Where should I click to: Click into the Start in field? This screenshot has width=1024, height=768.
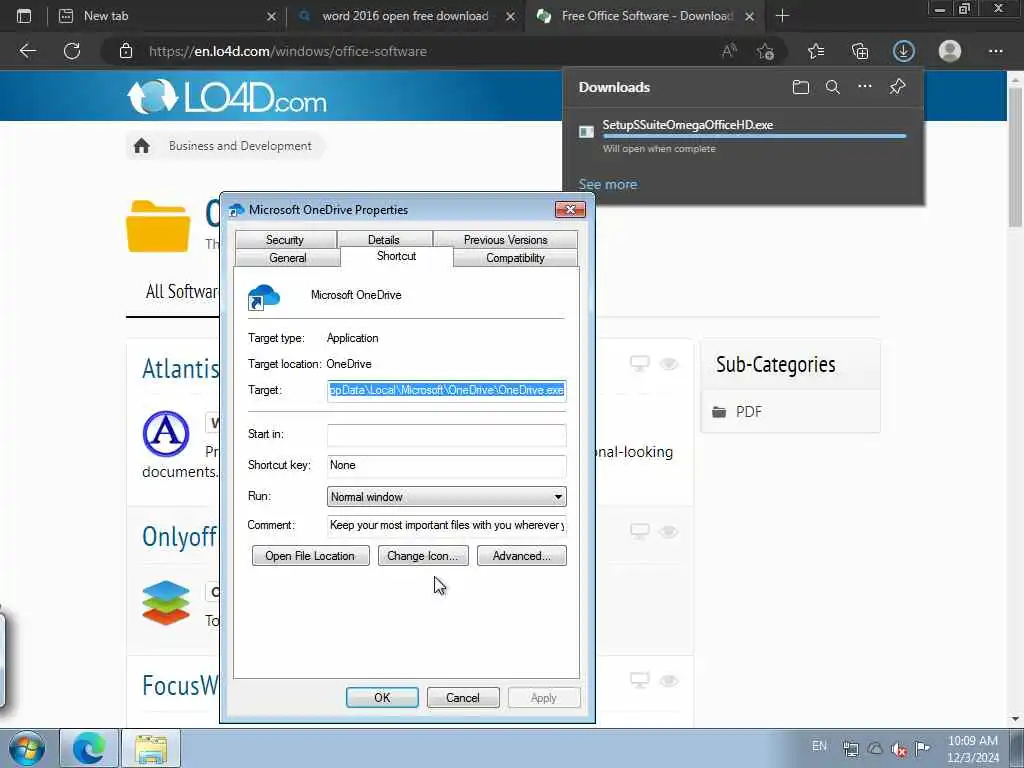(x=447, y=434)
